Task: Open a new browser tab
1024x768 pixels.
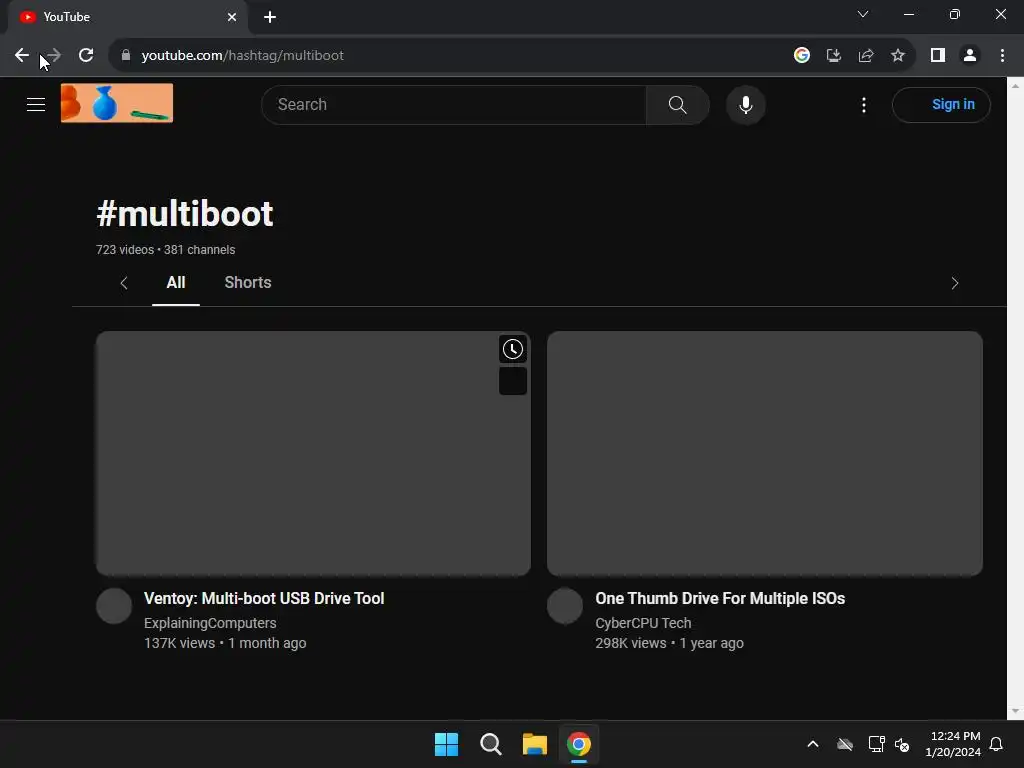Action: click(270, 17)
